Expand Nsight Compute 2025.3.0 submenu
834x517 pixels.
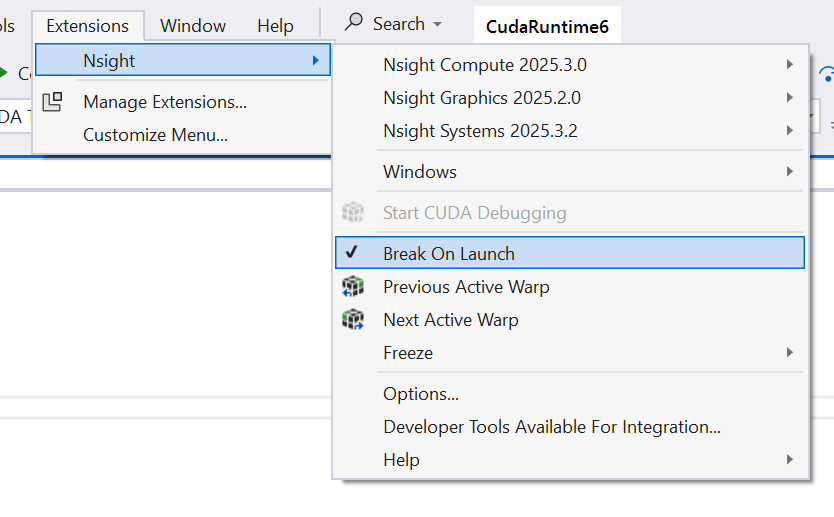(x=569, y=64)
